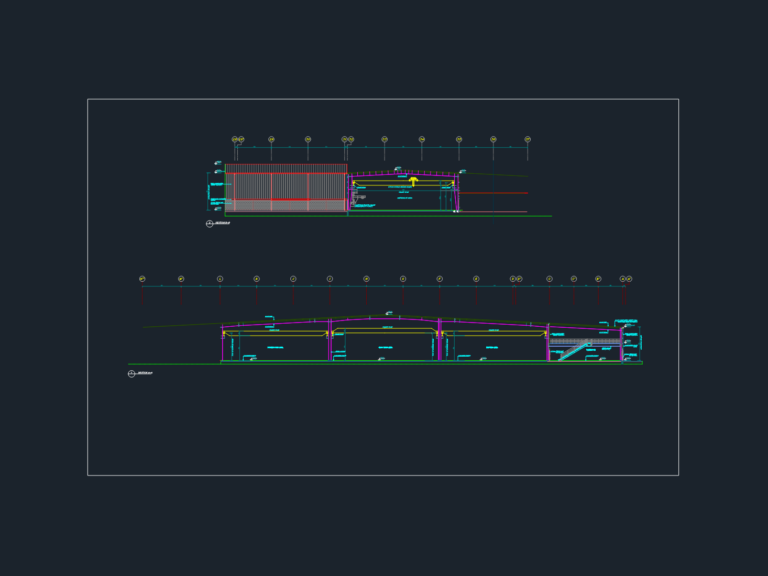Click the upper drawing's section title bubble
The image size is (768, 576).
pyautogui.click(x=210, y=224)
